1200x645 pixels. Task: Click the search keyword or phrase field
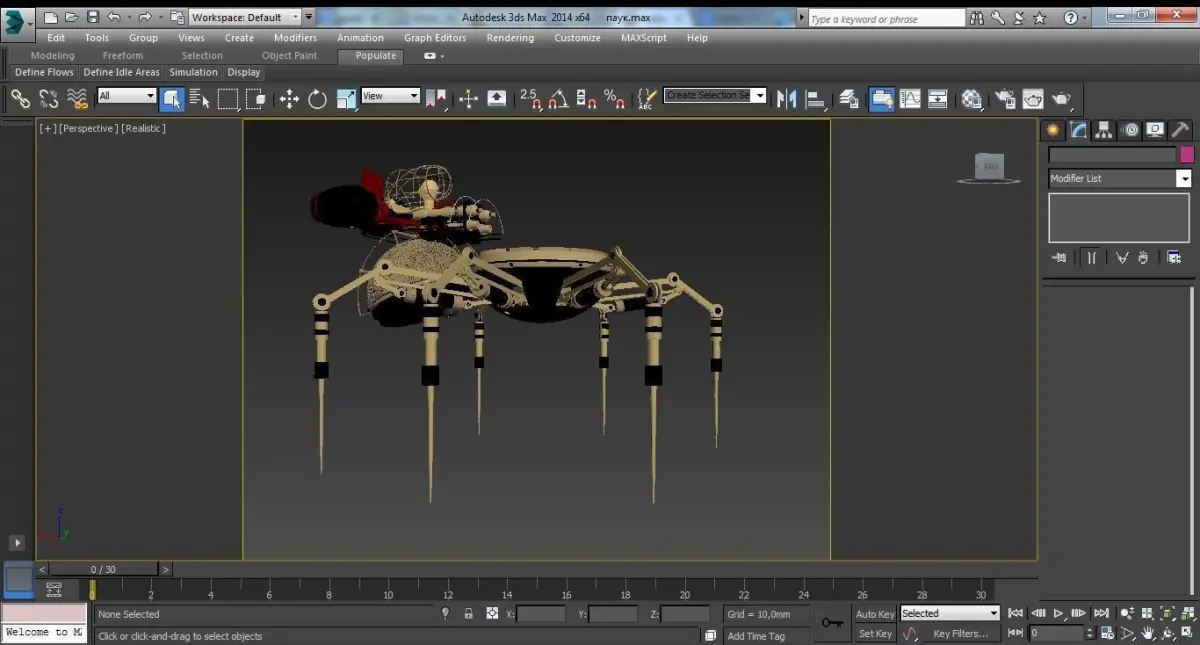pyautogui.click(x=886, y=18)
